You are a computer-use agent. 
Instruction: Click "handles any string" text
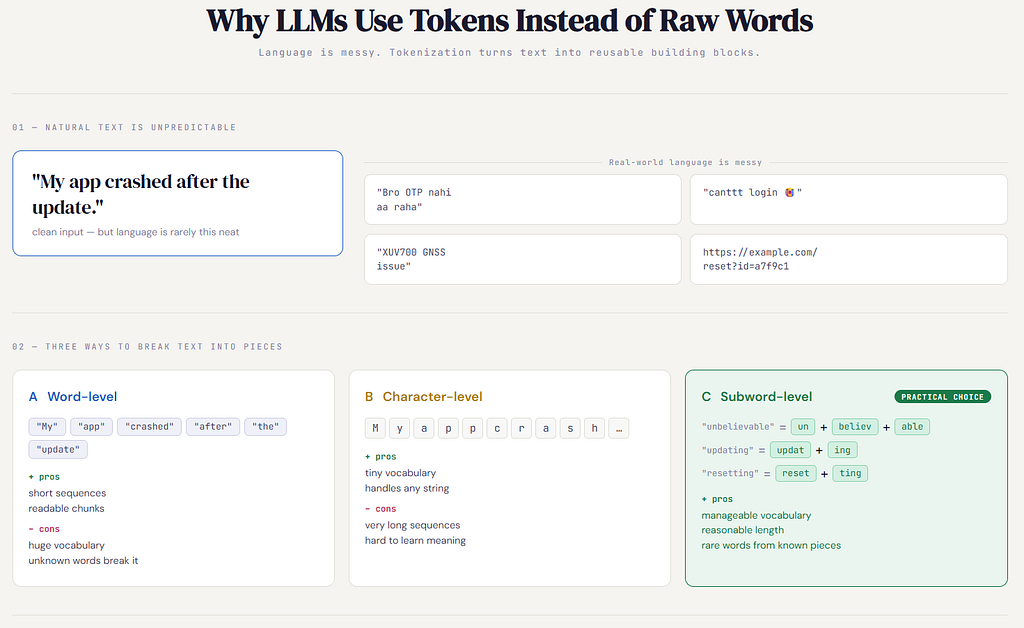tap(408, 488)
